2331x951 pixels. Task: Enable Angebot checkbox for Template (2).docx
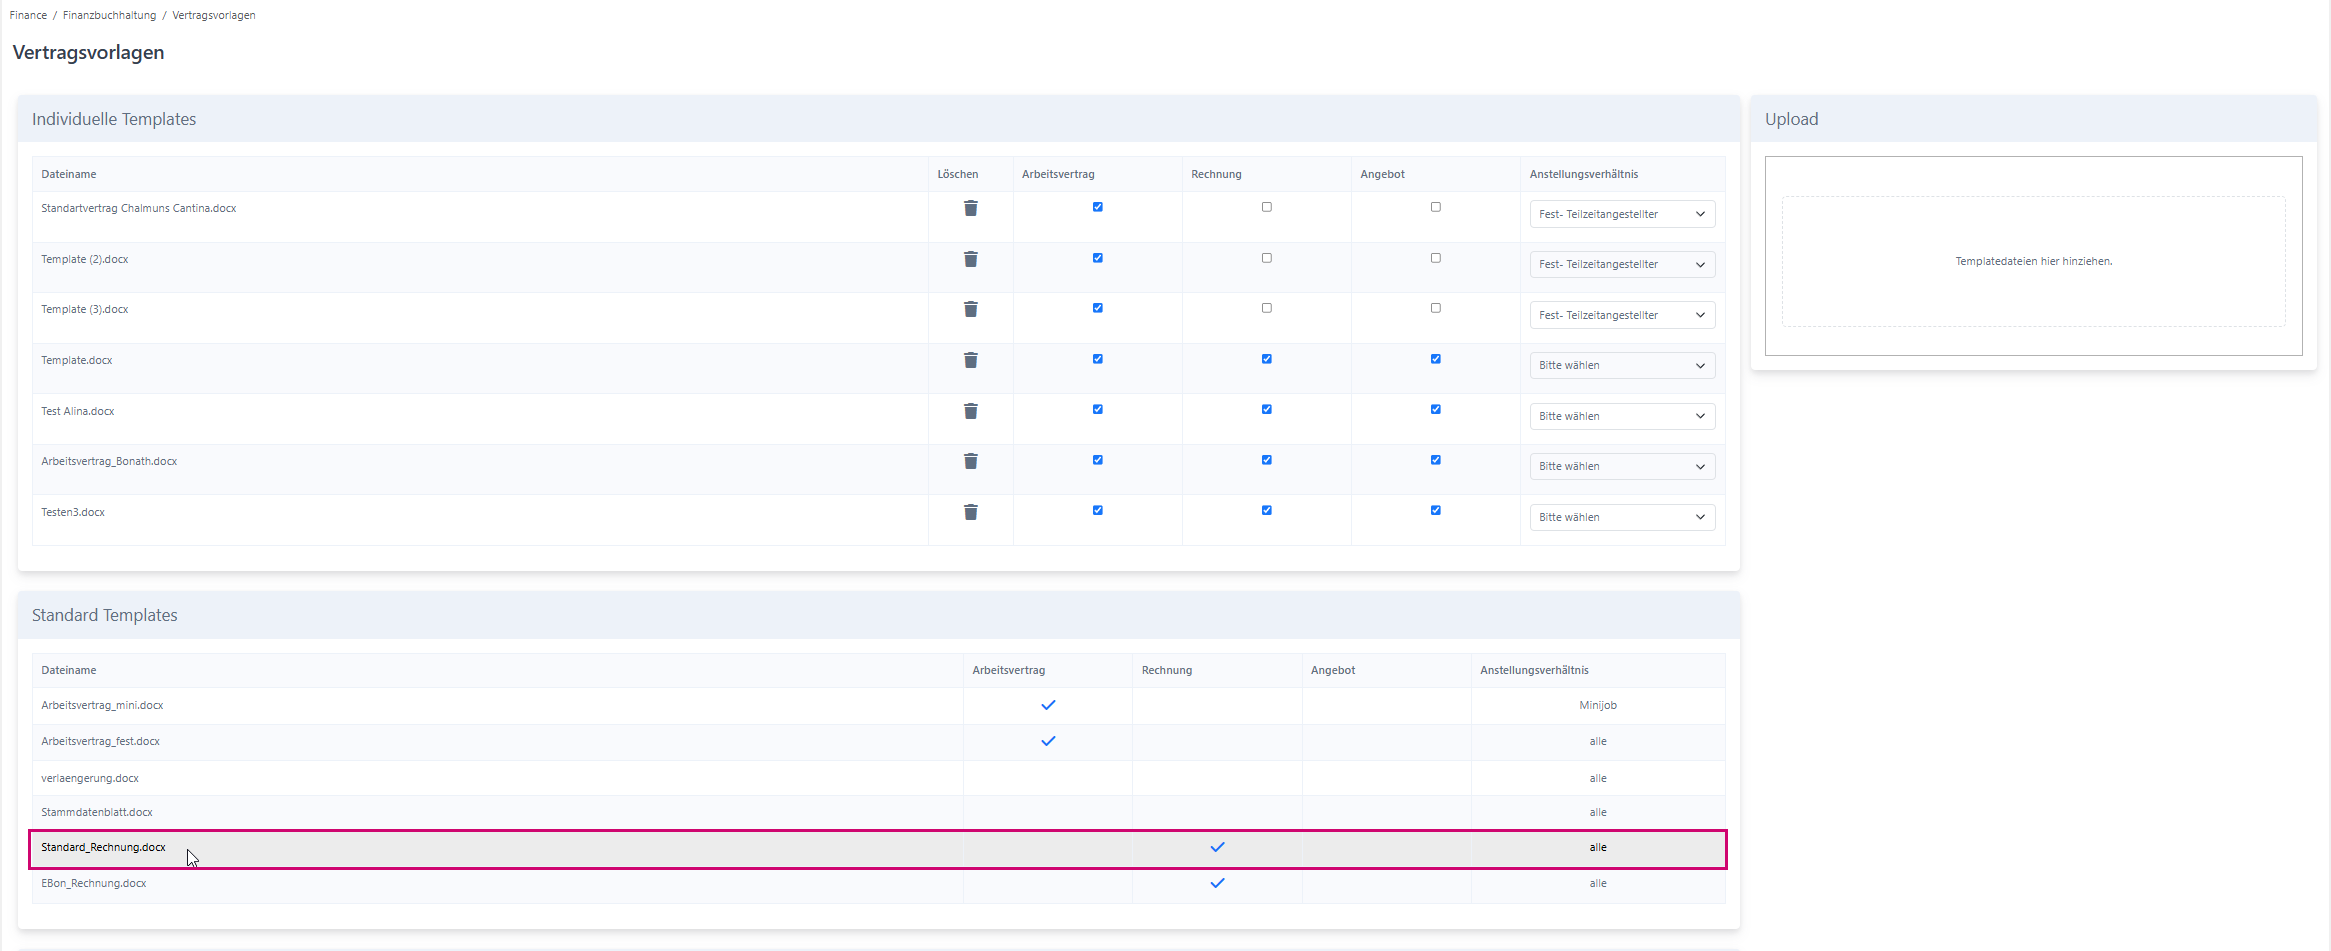coord(1436,258)
